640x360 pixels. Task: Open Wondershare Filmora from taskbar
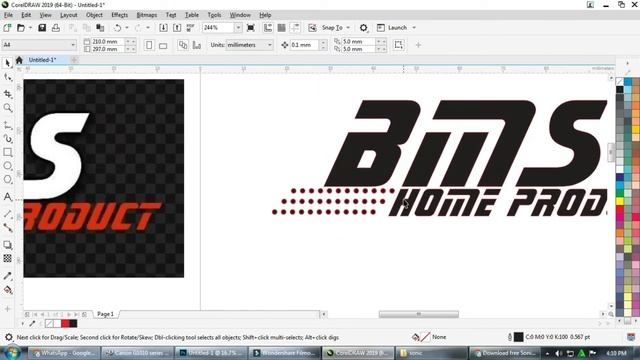point(285,353)
